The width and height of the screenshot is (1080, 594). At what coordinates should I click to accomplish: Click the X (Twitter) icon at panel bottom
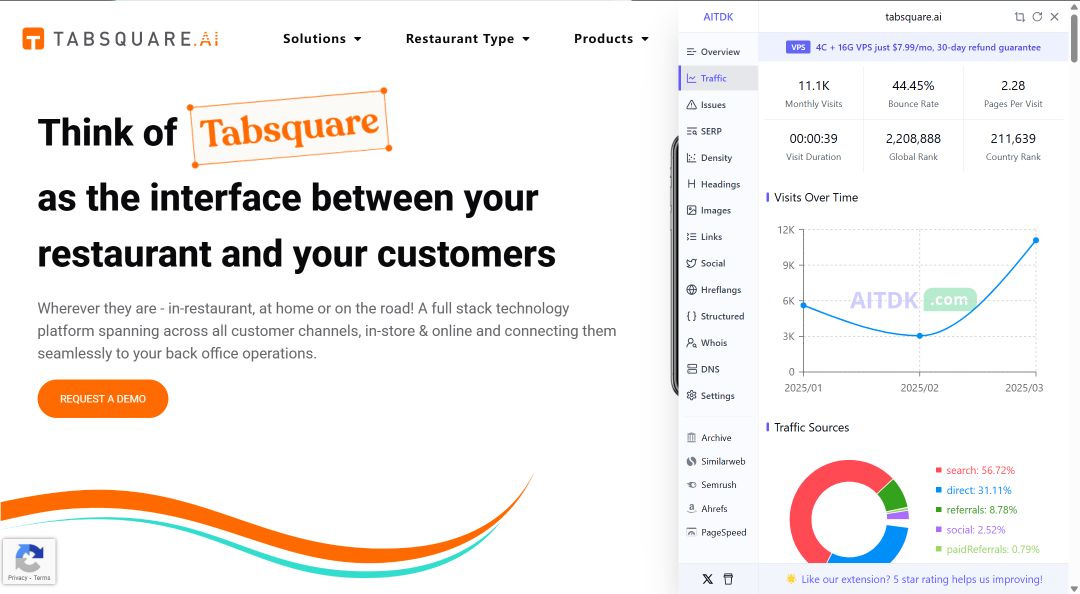click(x=707, y=579)
